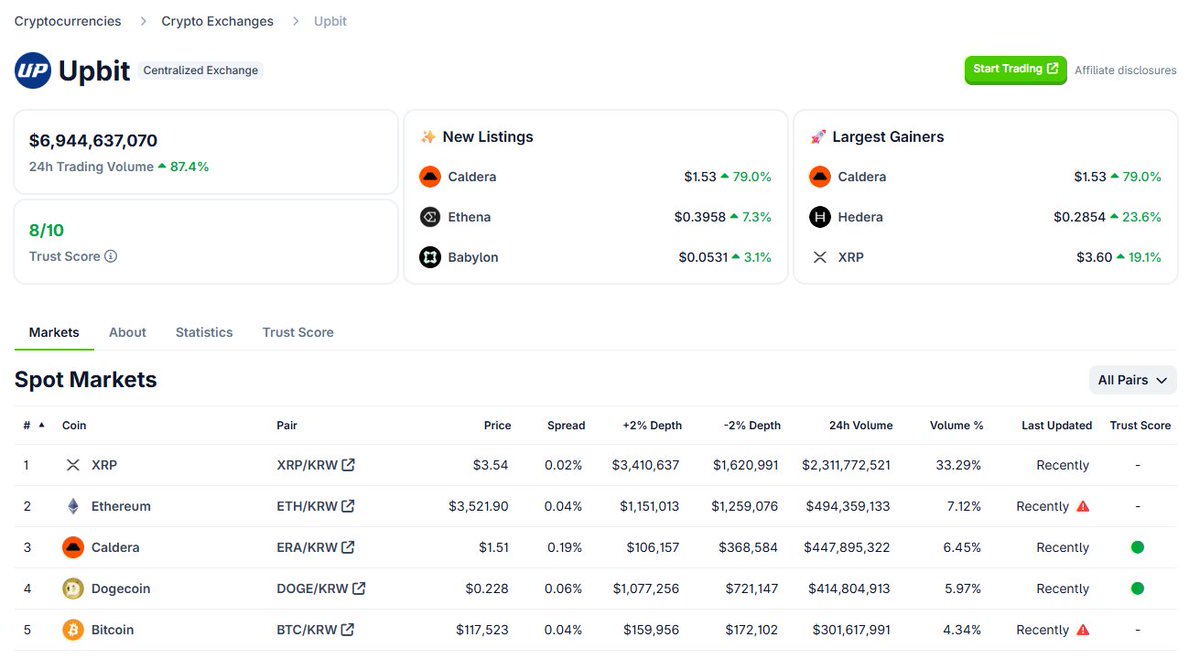This screenshot has height=659, width=1200.
Task: Sort by Pair column header
Action: (287, 425)
